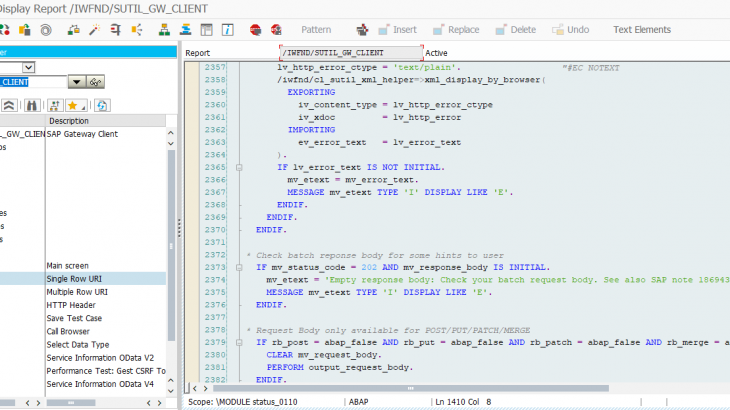This screenshot has height=410, width=730.
Task: Click left arrow of editor horizontal scrollbar
Action: tap(195, 388)
